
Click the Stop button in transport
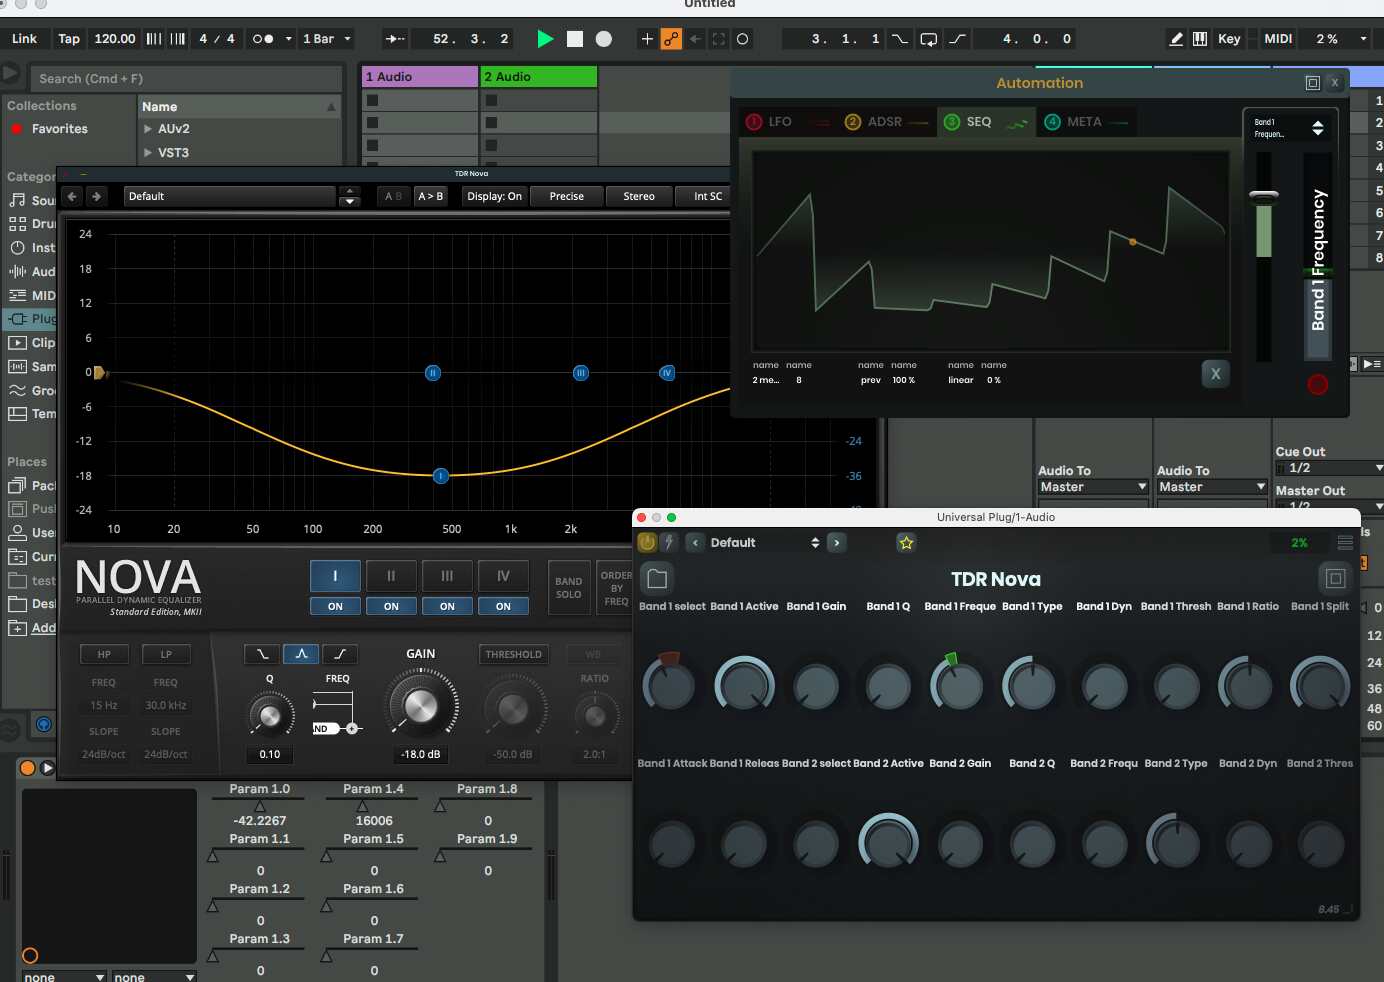pos(575,39)
